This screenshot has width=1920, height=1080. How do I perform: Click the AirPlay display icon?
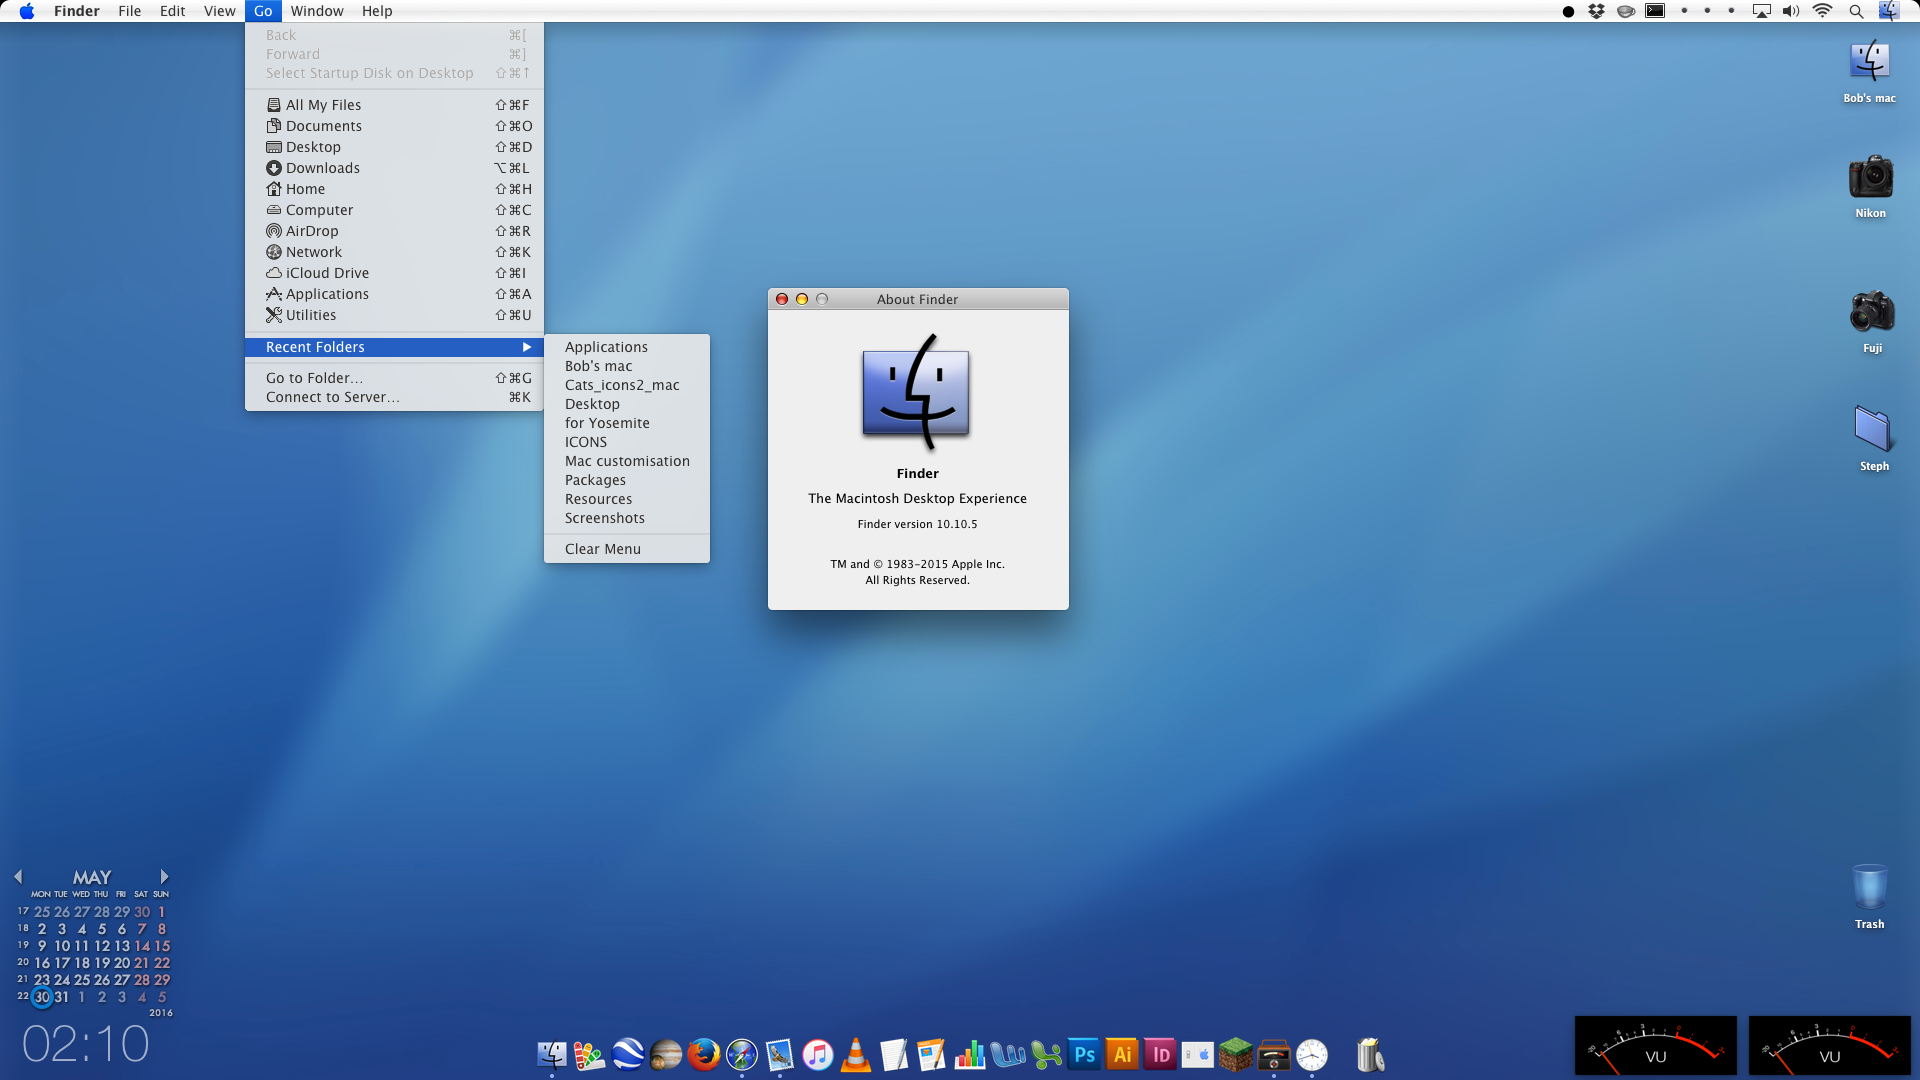pyautogui.click(x=1762, y=11)
